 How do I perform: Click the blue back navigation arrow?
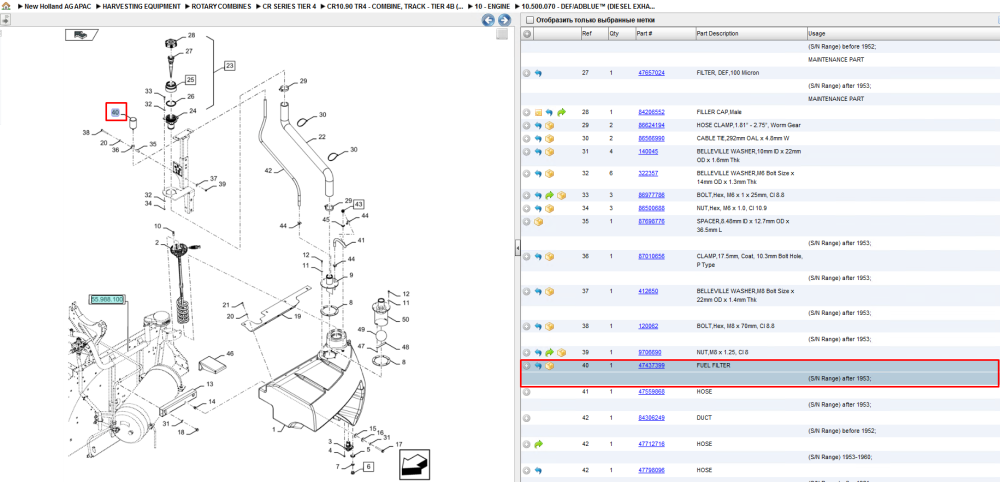click(x=488, y=20)
